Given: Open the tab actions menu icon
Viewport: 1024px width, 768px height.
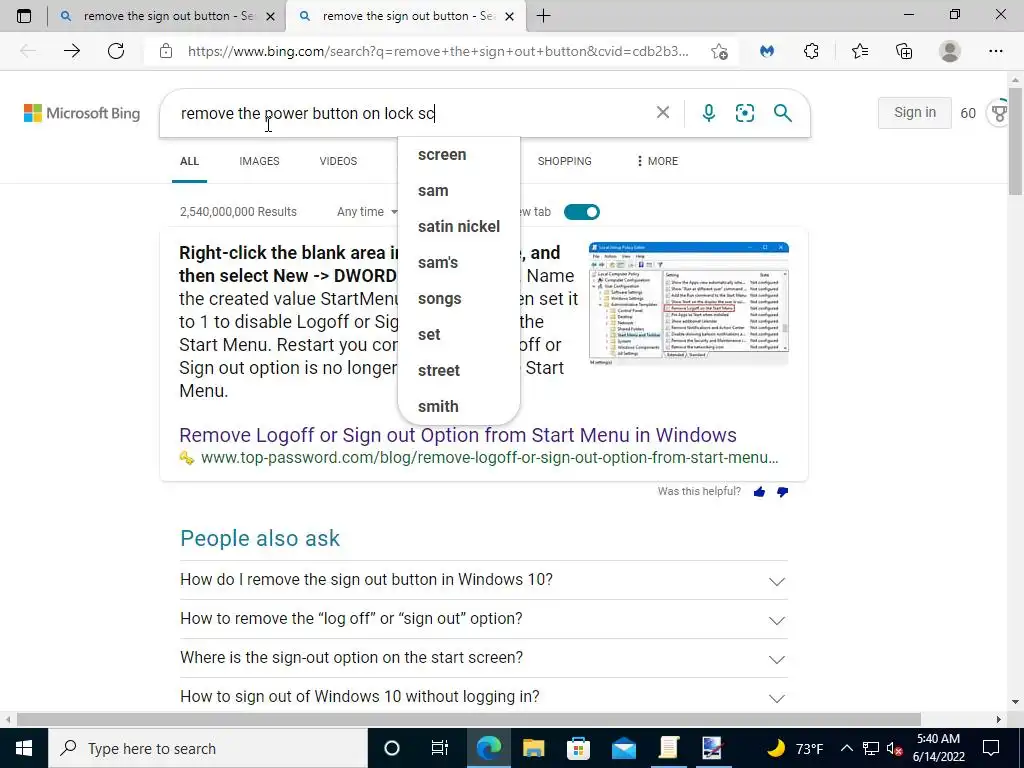Looking at the screenshot, I should click(x=24, y=16).
